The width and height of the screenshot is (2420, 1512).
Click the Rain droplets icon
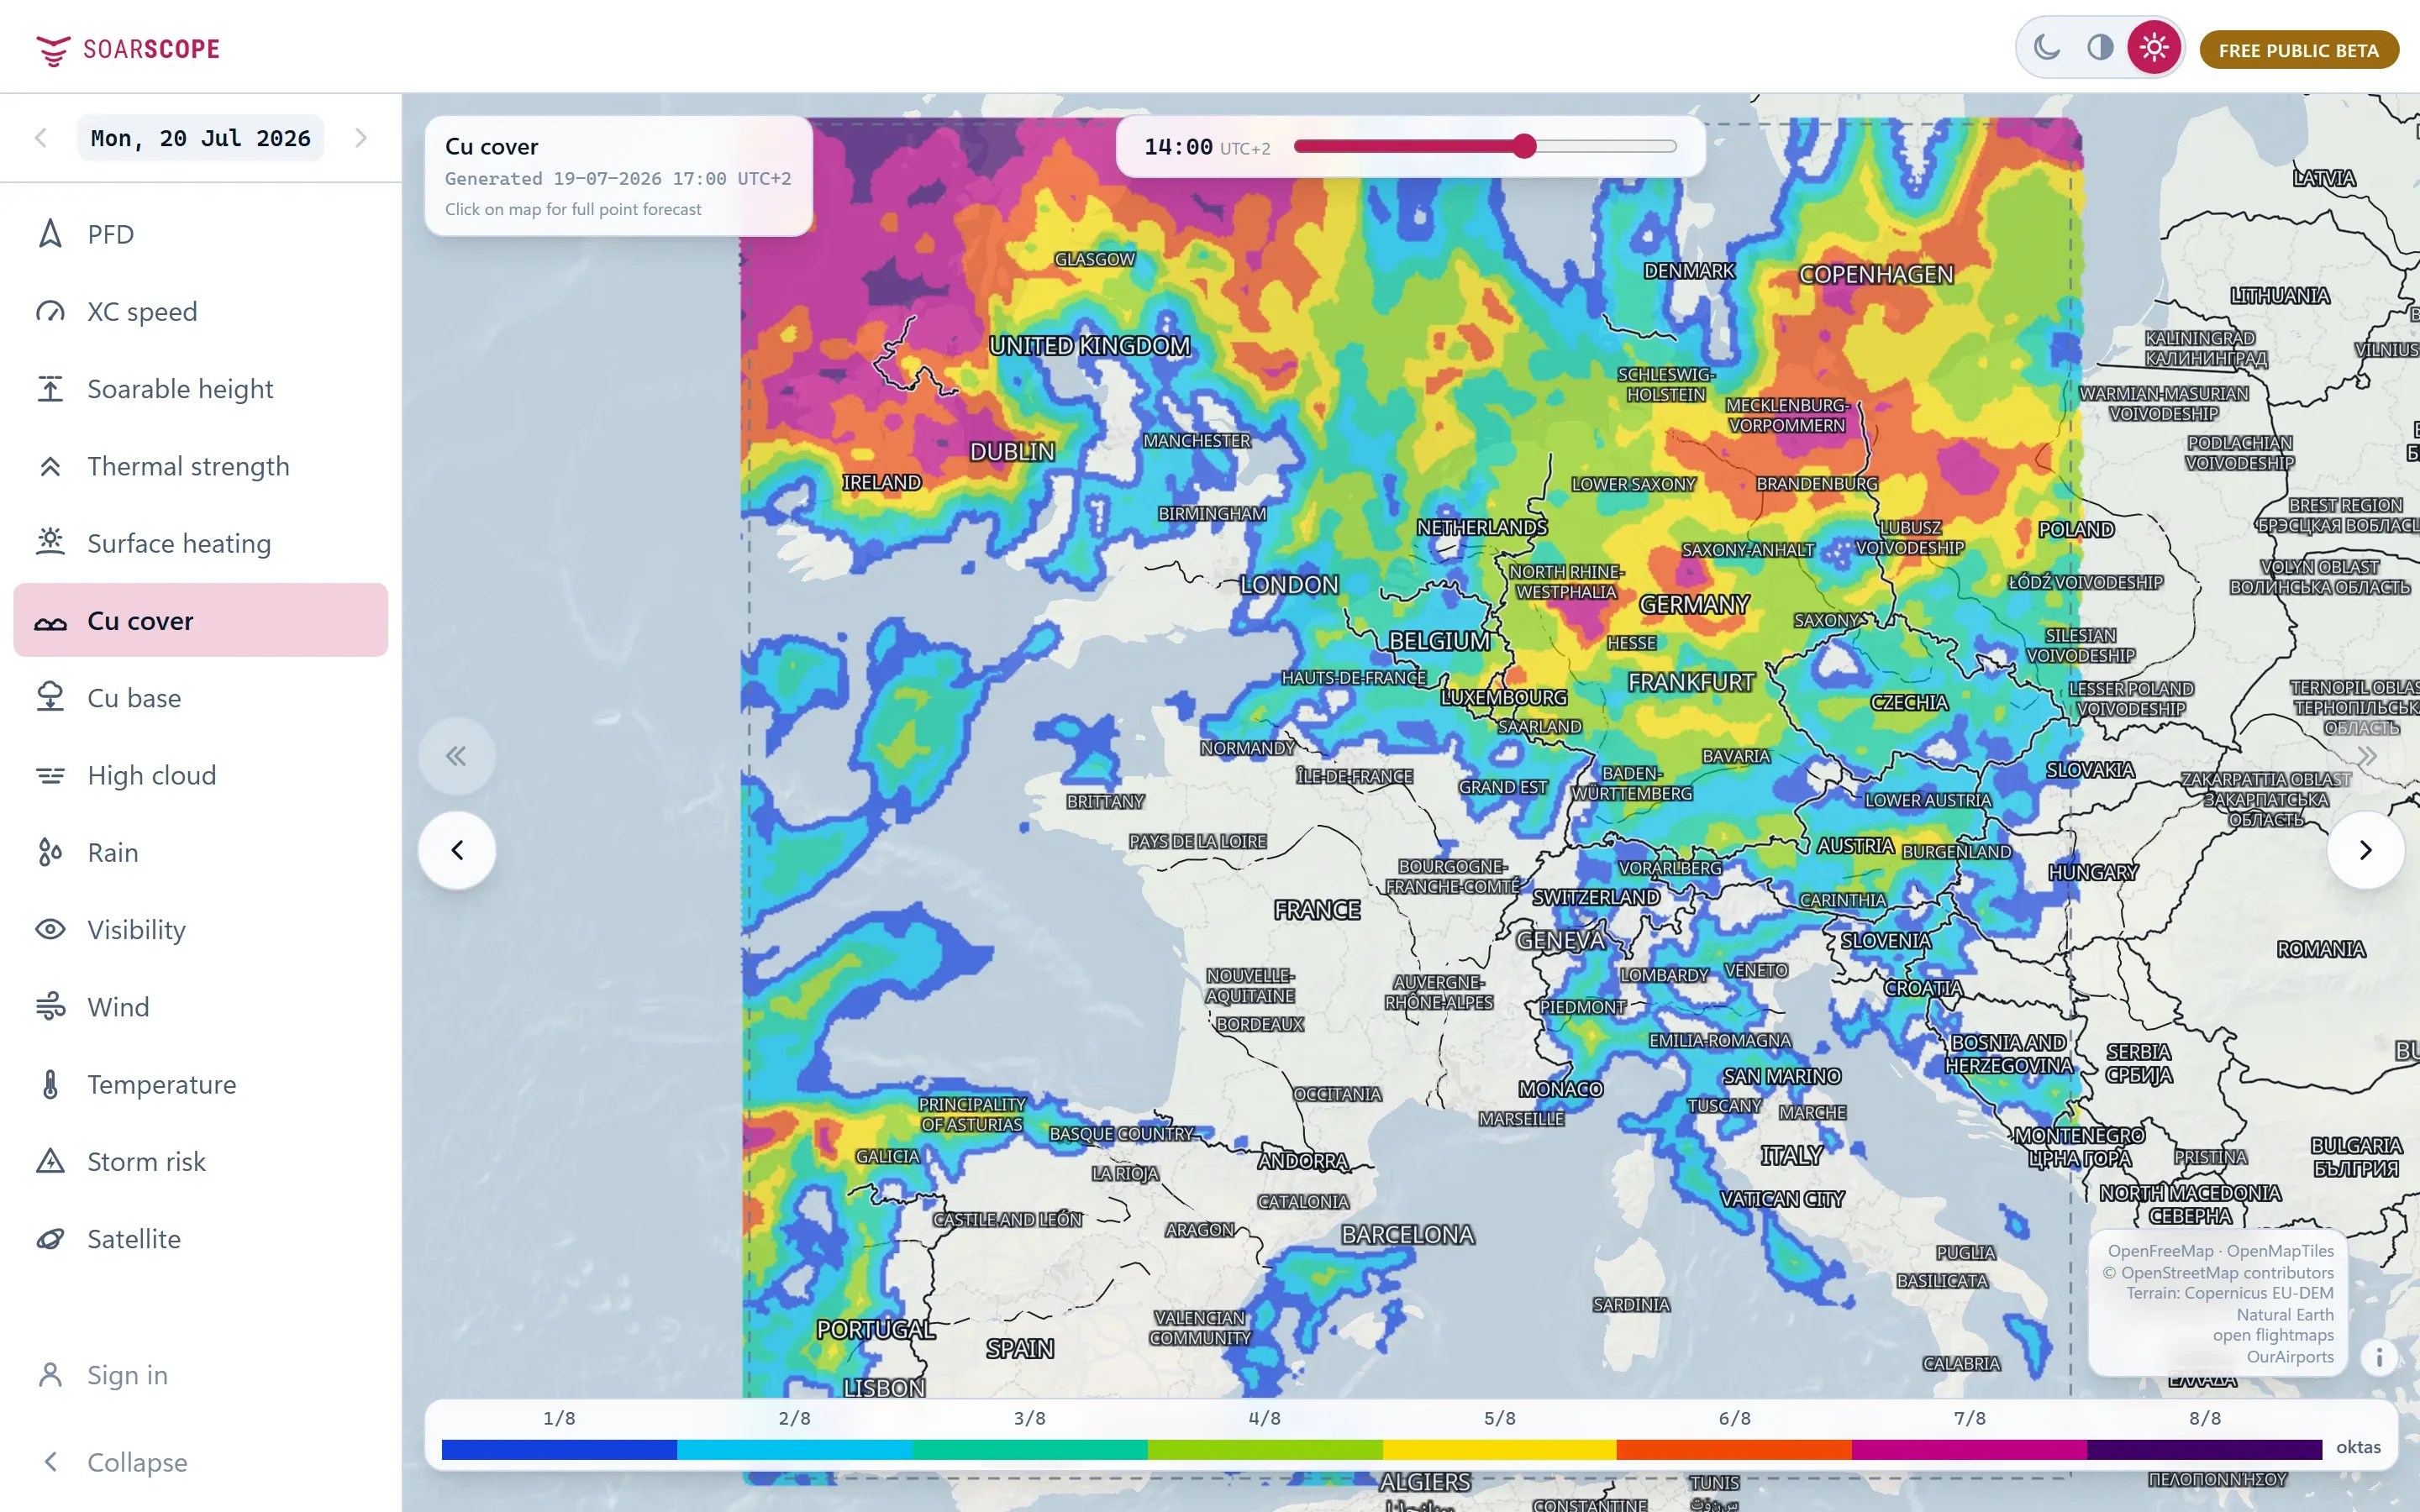tap(50, 852)
